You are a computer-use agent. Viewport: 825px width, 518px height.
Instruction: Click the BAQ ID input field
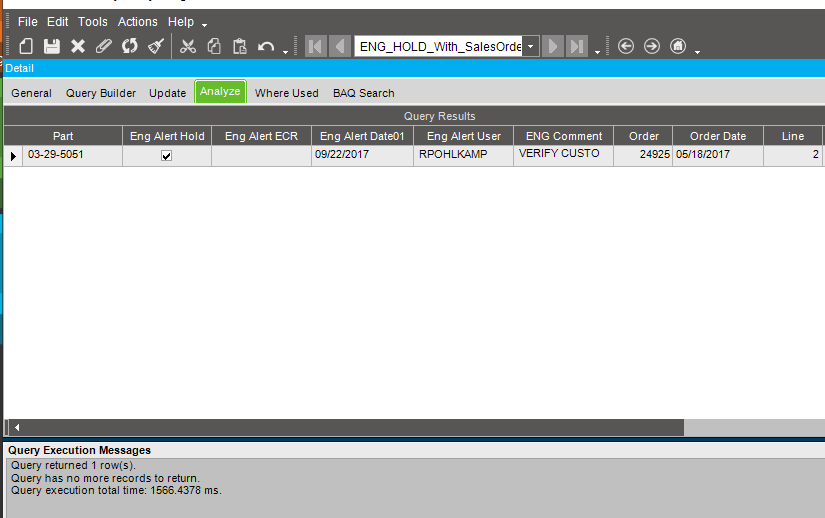pos(440,46)
